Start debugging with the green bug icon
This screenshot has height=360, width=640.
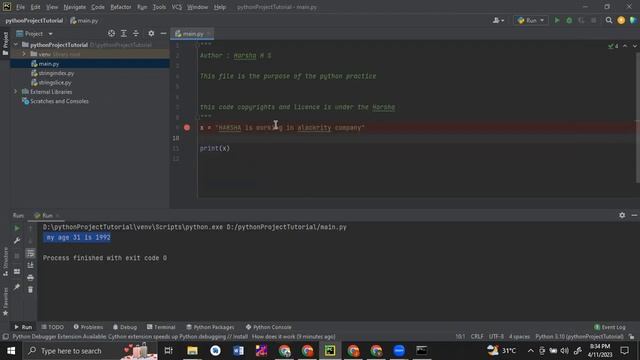pyautogui.click(x=569, y=20)
